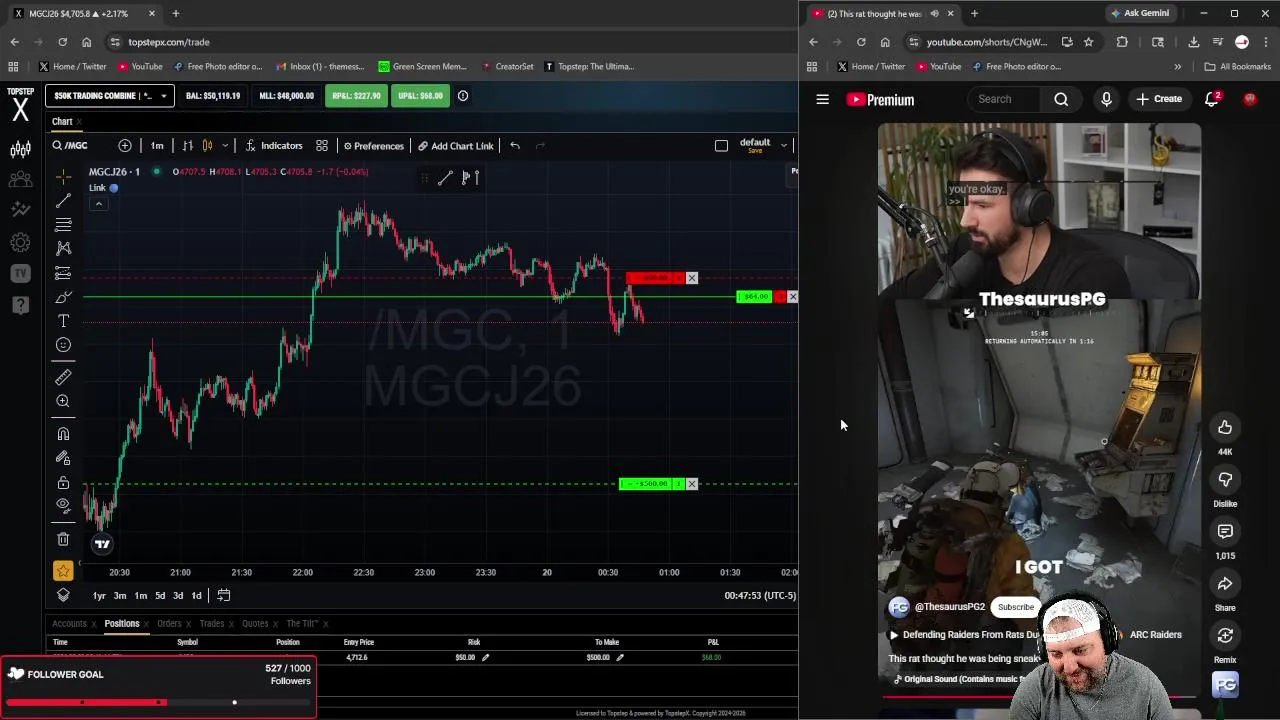Open chart Preferences
Screen dimensions: 1280x720
click(x=373, y=146)
